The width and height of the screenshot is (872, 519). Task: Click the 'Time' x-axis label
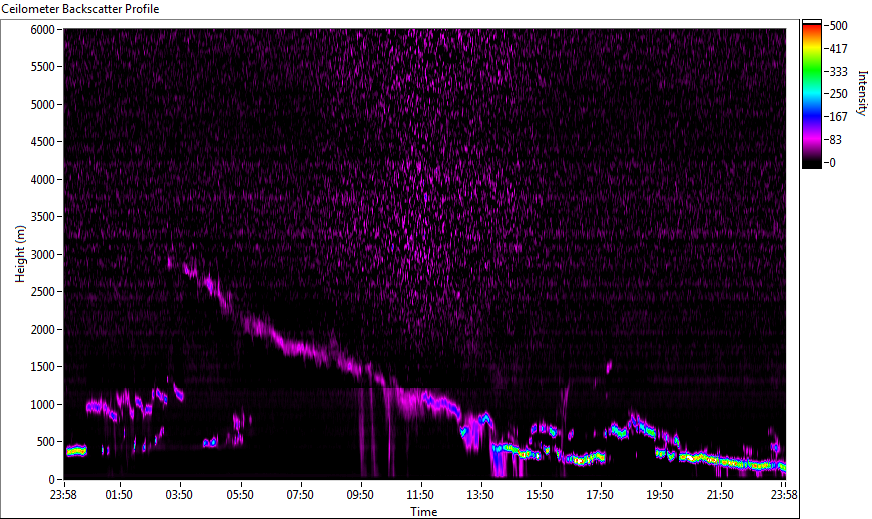[x=424, y=512]
